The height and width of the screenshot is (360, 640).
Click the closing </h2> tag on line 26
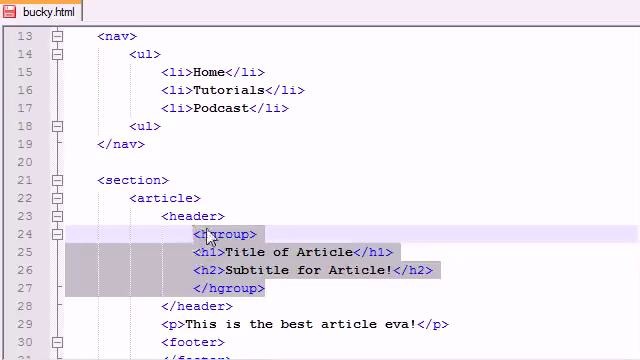pyautogui.click(x=413, y=270)
